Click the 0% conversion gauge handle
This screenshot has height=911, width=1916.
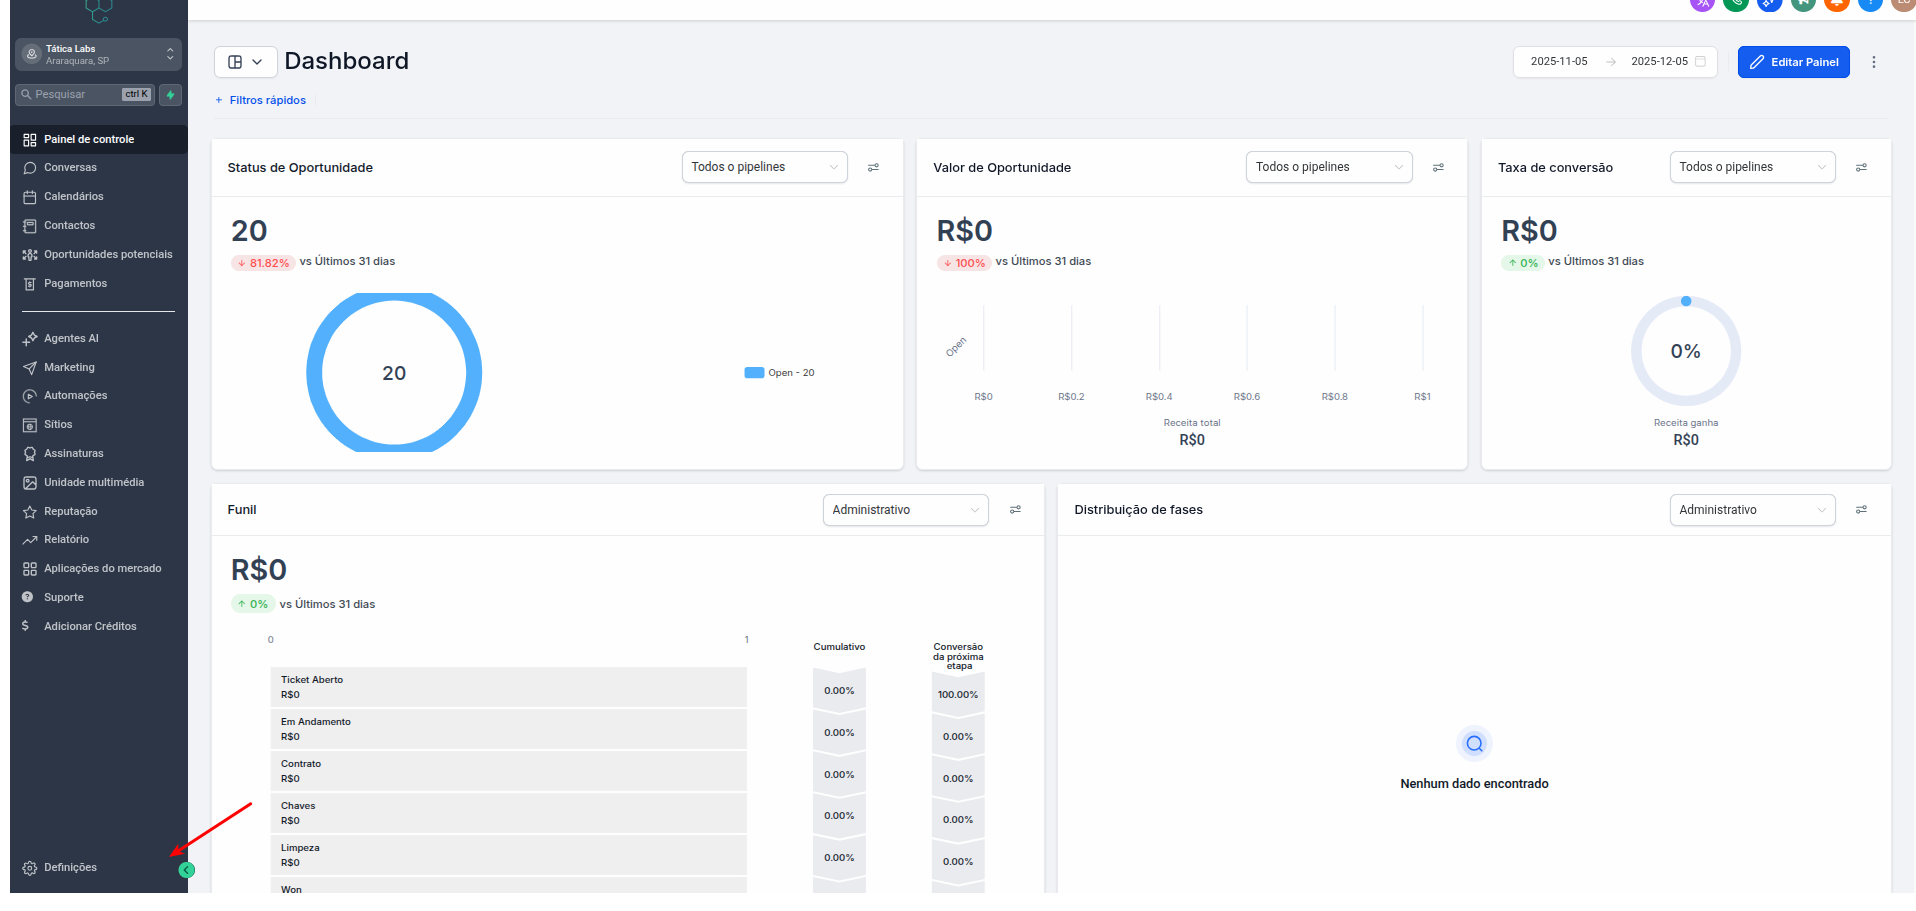(x=1686, y=301)
